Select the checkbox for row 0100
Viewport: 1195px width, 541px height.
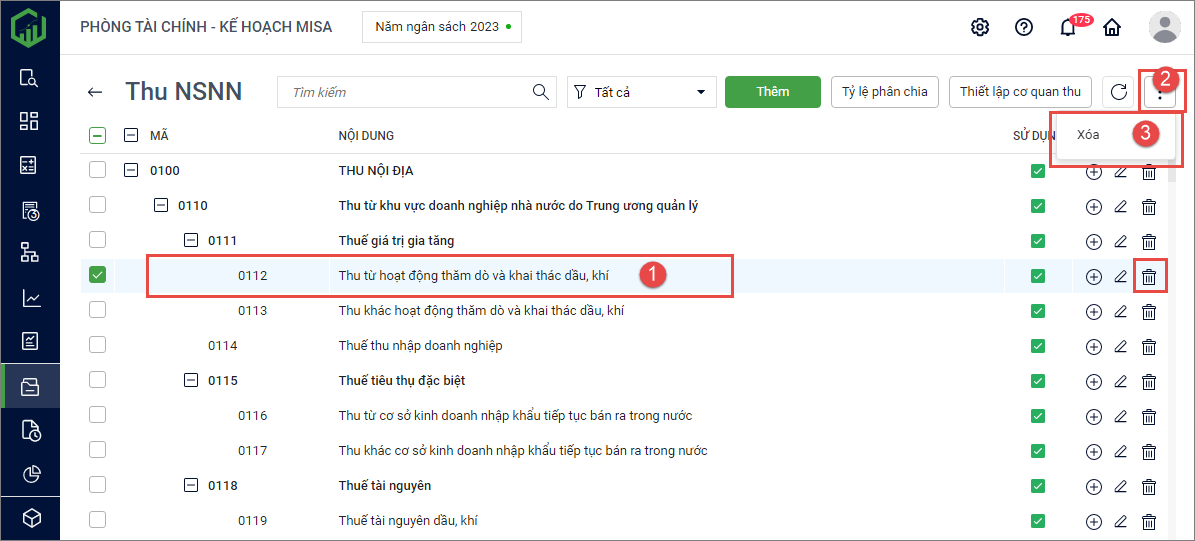(97, 170)
